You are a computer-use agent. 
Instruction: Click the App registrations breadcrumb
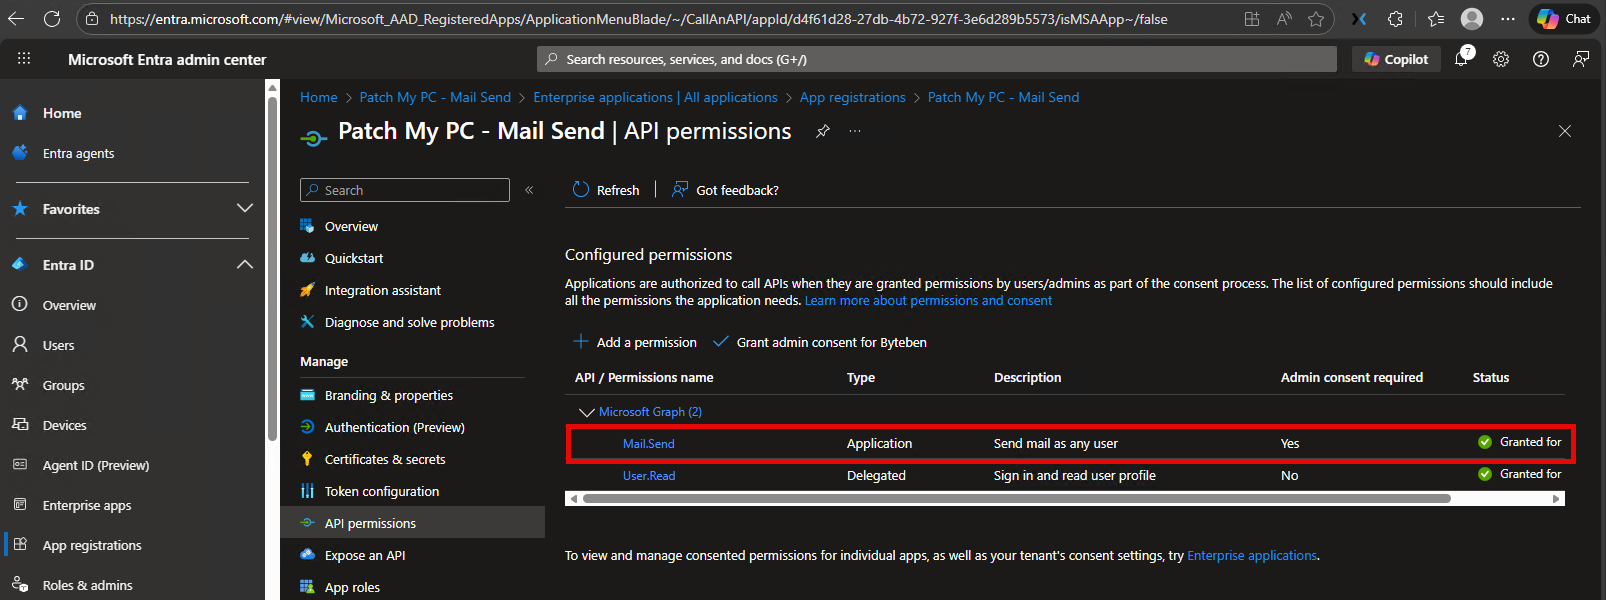pyautogui.click(x=852, y=97)
